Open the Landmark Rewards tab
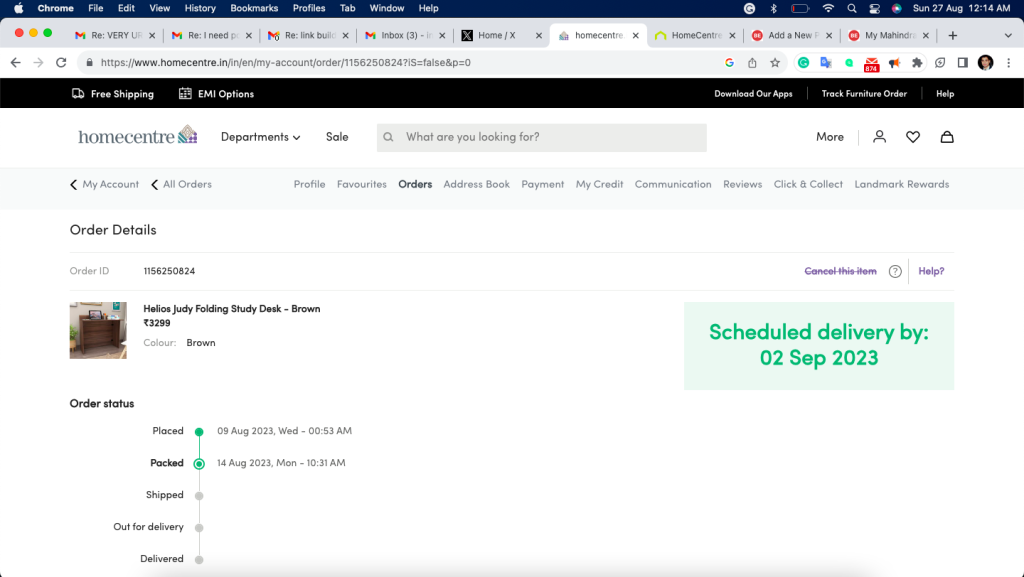The image size is (1024, 577). [x=901, y=184]
